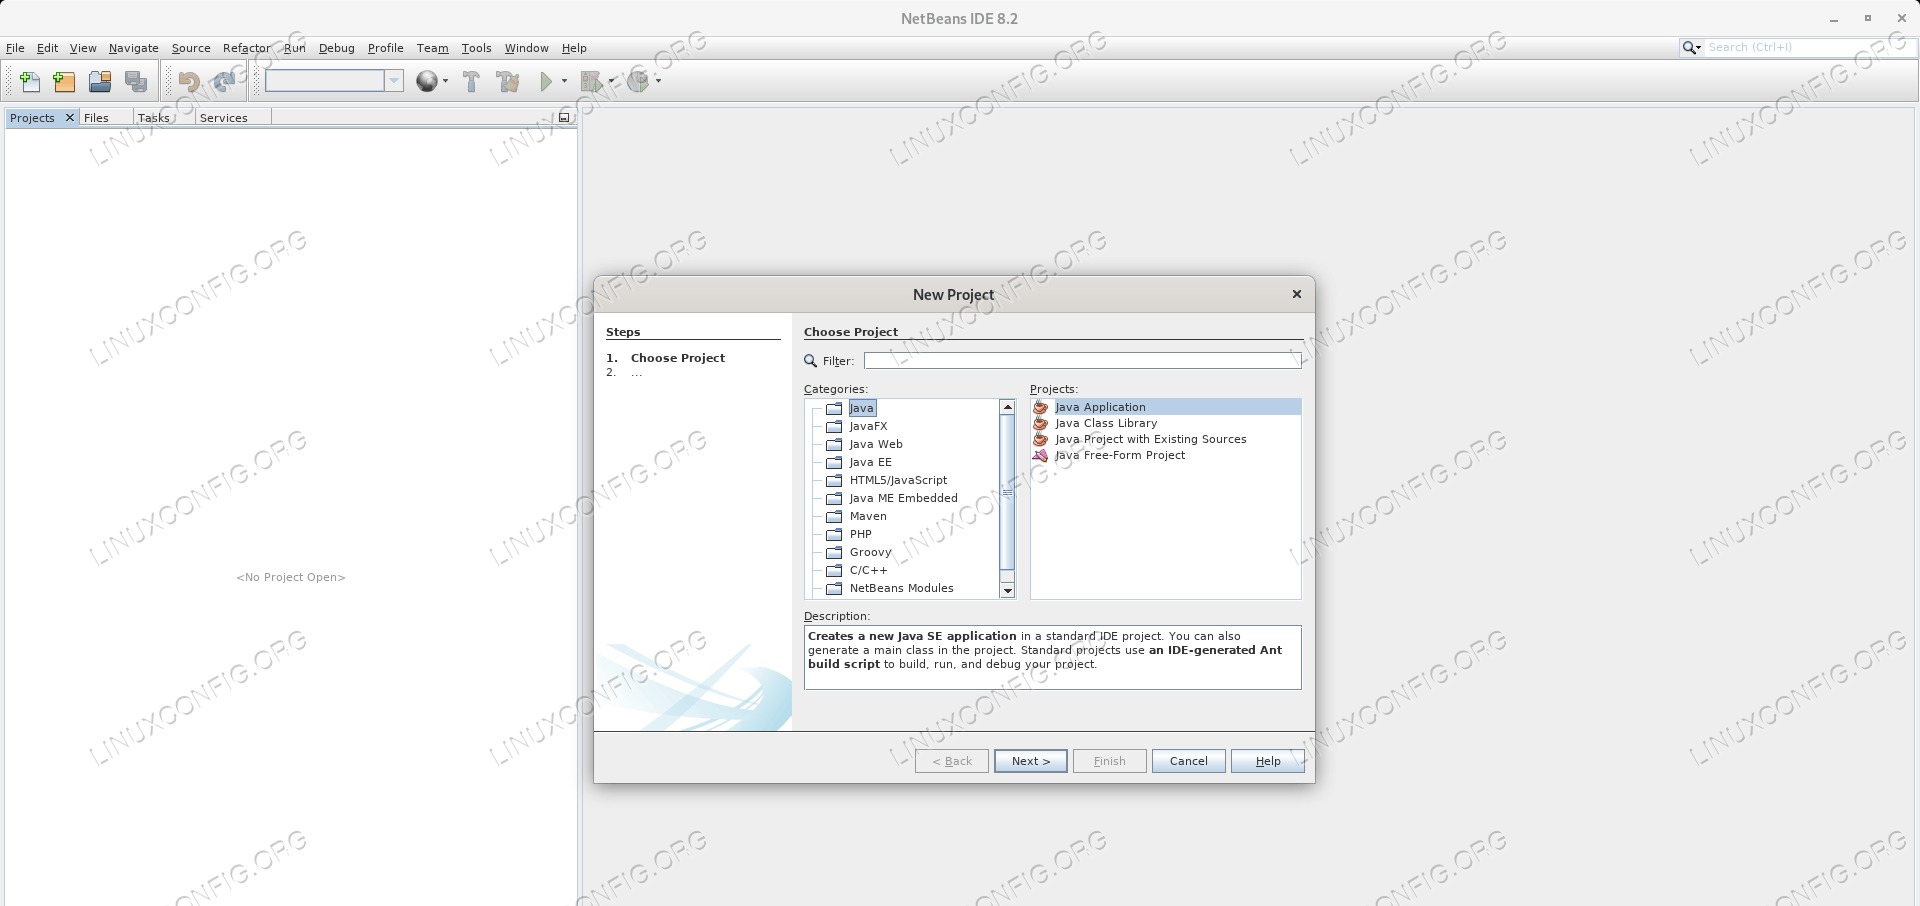This screenshot has height=906, width=1920.
Task: Click the Filter input field
Action: click(1083, 360)
